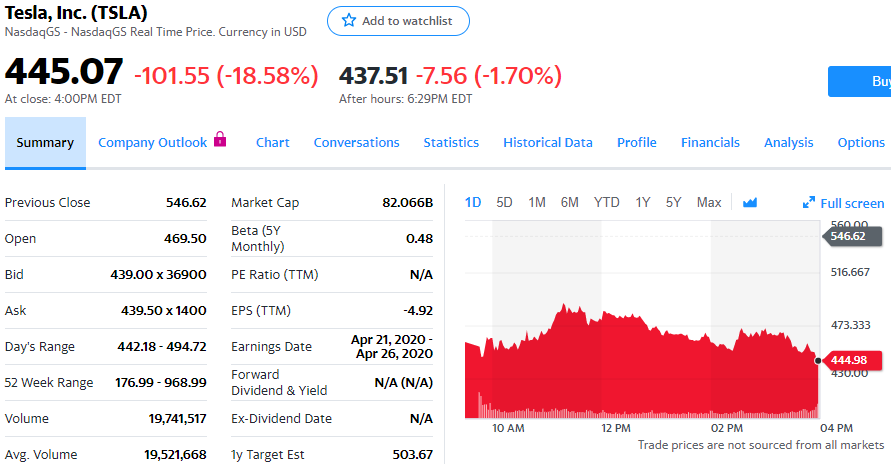The height and width of the screenshot is (464, 891).
Task: Select the YTD chart range
Action: click(x=606, y=203)
